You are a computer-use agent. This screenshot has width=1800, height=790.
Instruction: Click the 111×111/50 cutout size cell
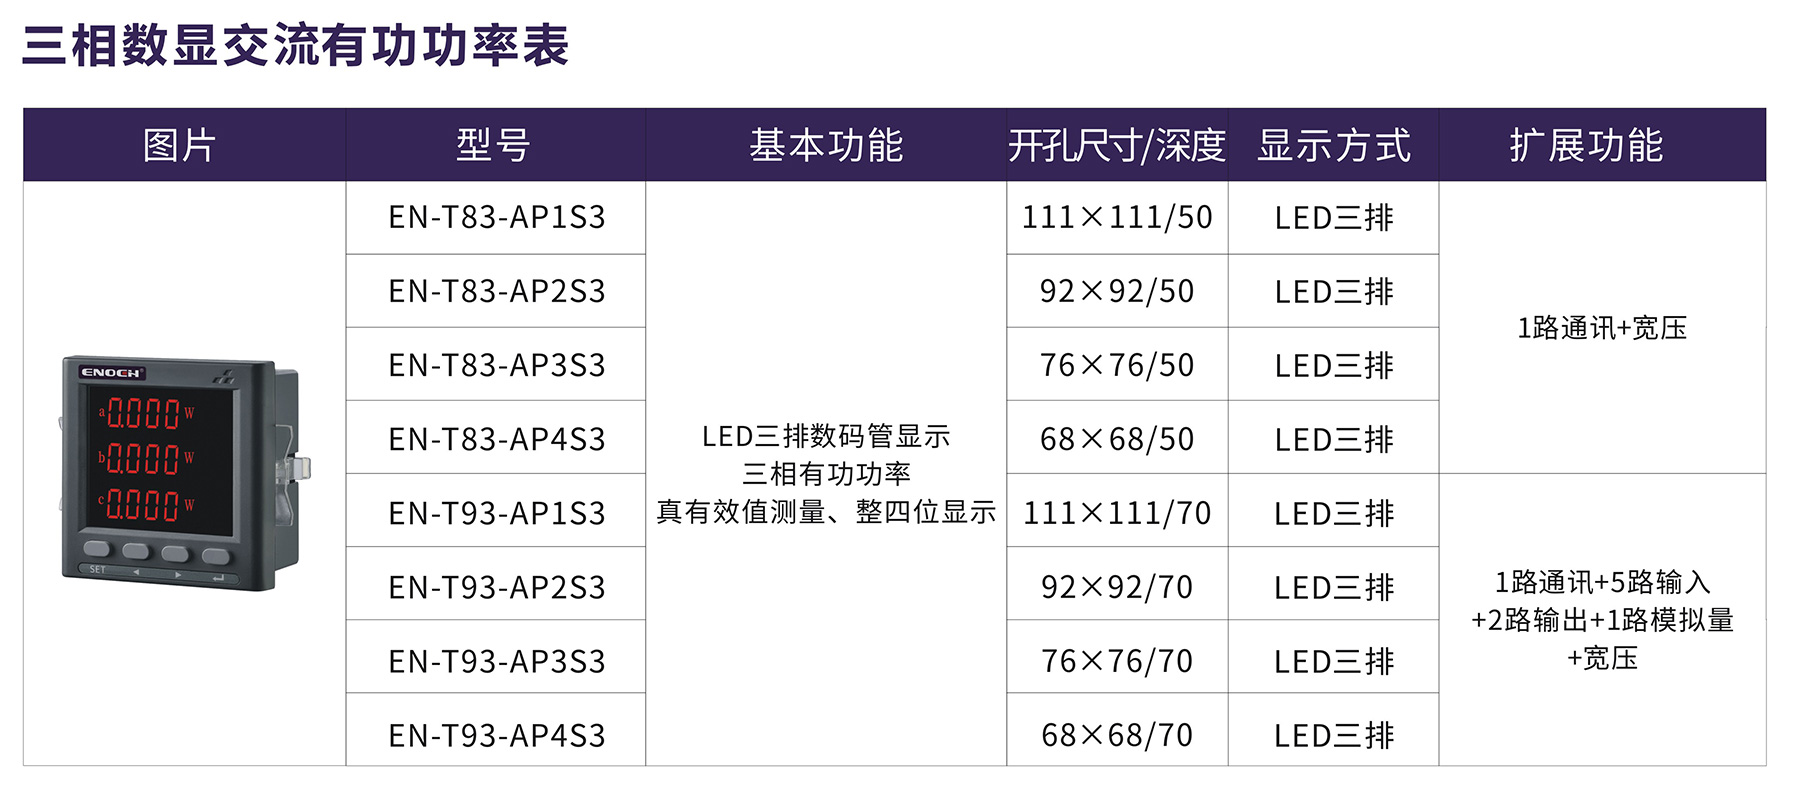point(1116,218)
